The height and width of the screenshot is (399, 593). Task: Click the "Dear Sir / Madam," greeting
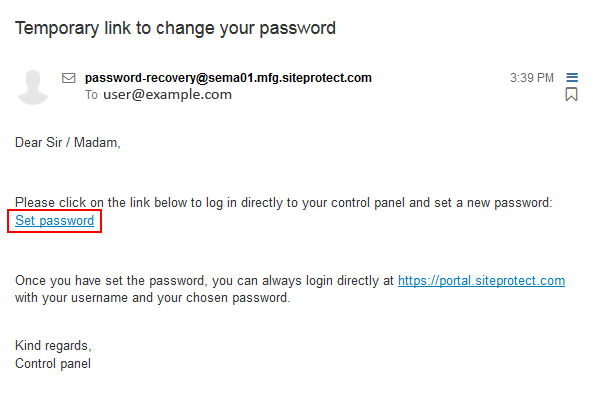68,143
